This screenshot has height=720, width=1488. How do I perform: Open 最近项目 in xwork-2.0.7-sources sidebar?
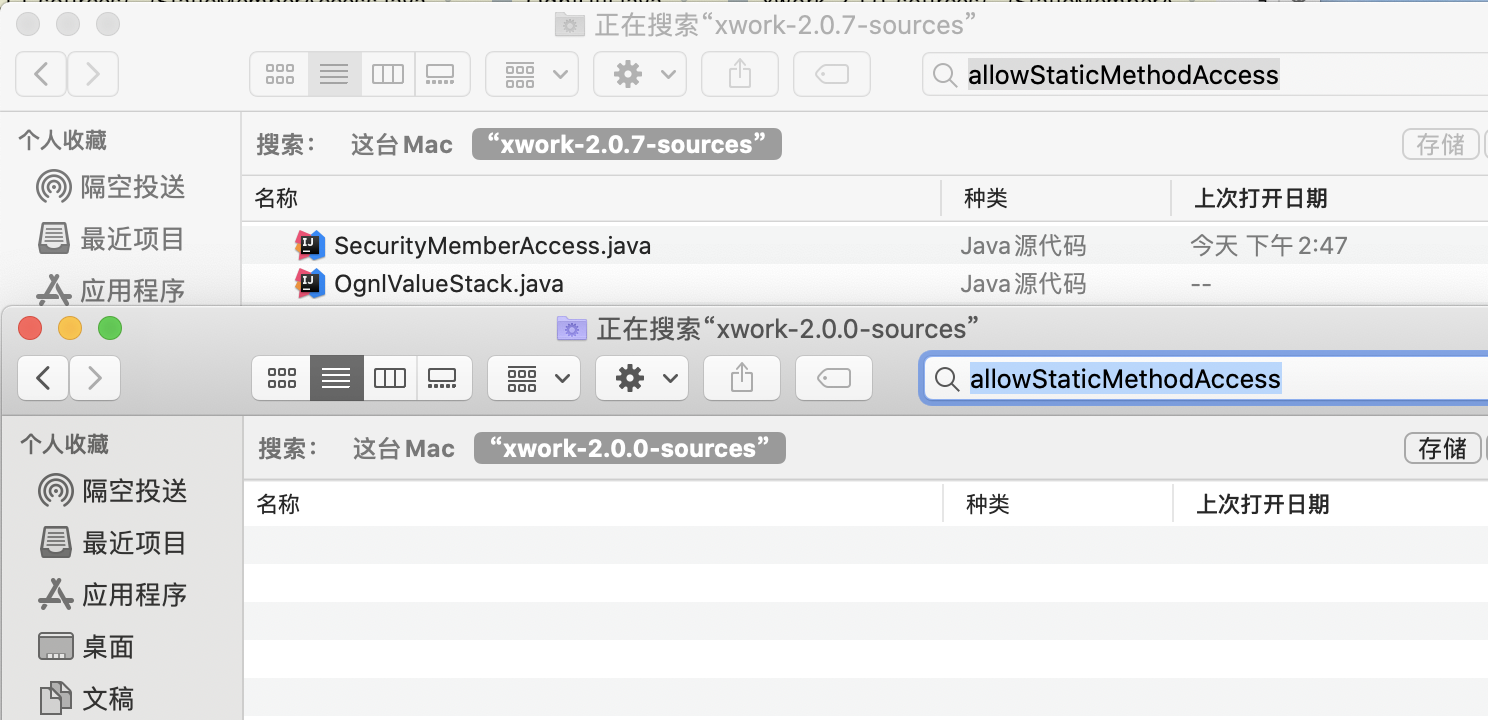(x=110, y=239)
